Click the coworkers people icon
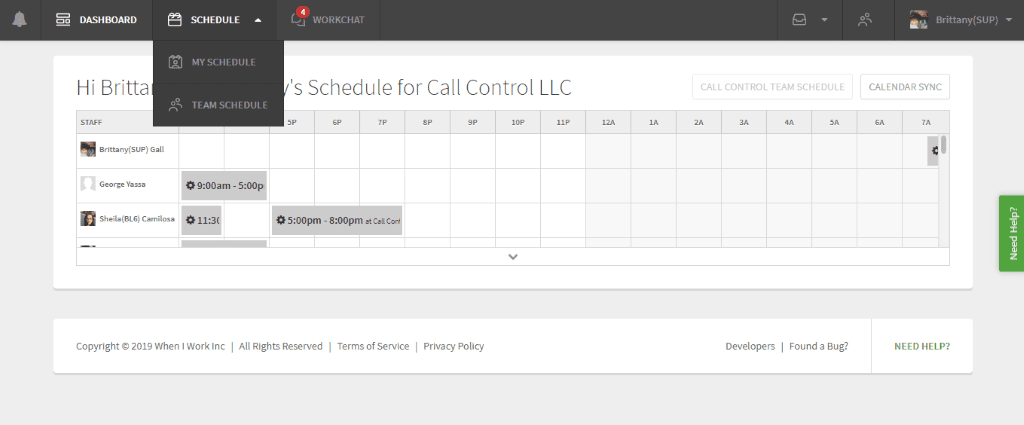This screenshot has width=1024, height=425. [865, 20]
